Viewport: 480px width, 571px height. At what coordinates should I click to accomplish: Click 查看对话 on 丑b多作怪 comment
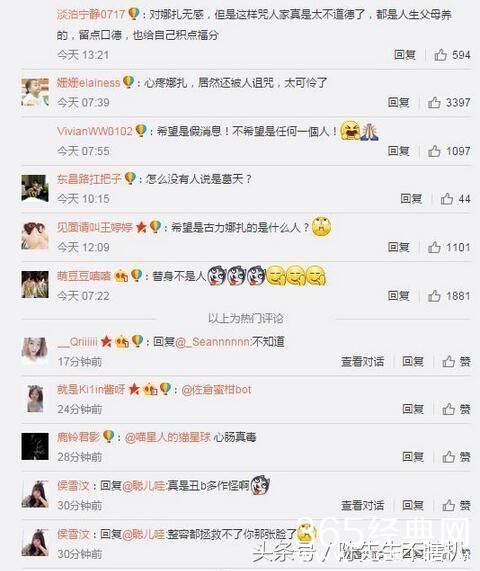362,505
